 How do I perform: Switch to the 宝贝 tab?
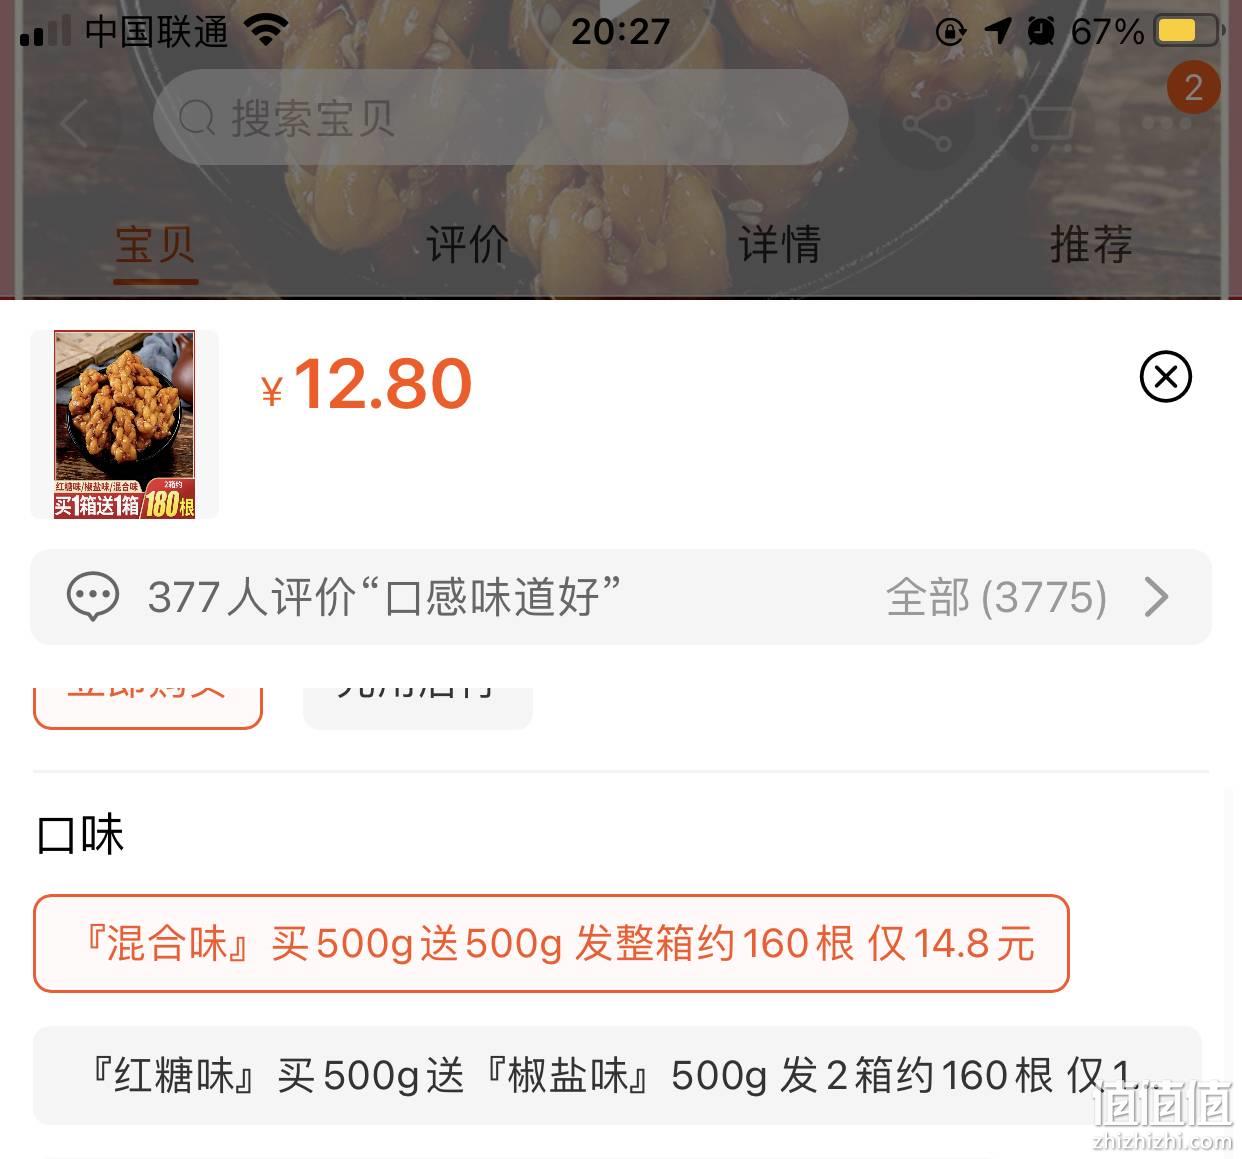pyautogui.click(x=155, y=245)
